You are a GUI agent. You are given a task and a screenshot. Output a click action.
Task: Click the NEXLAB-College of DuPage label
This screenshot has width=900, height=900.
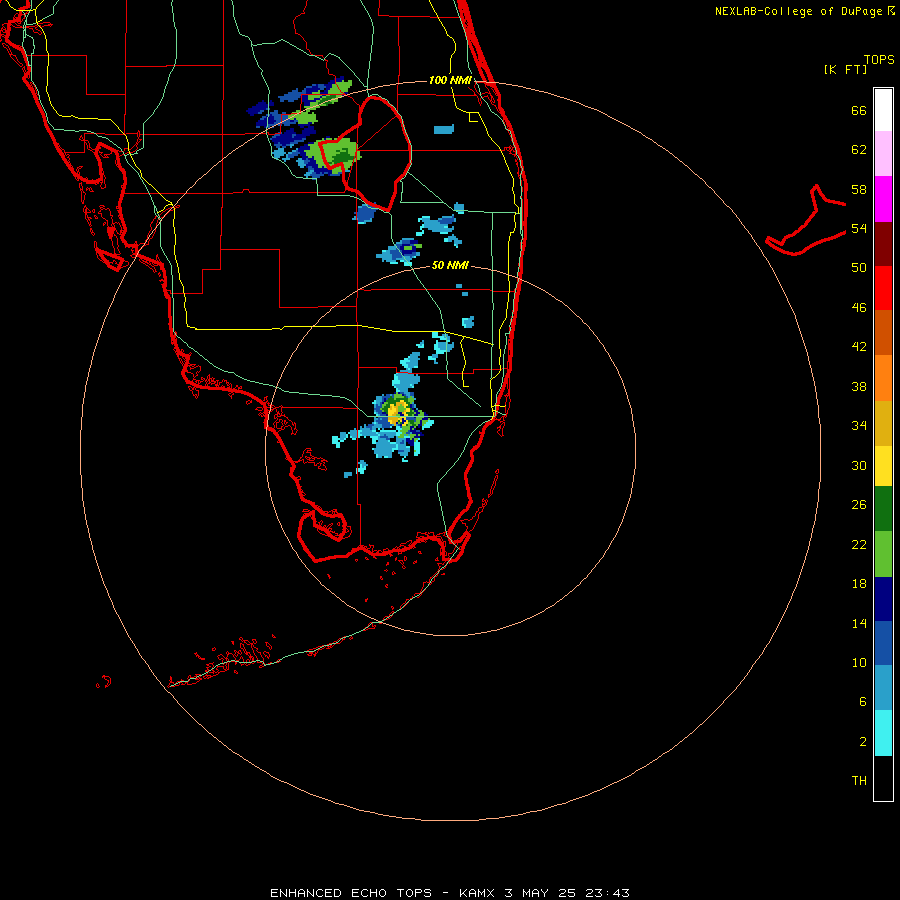pos(798,11)
